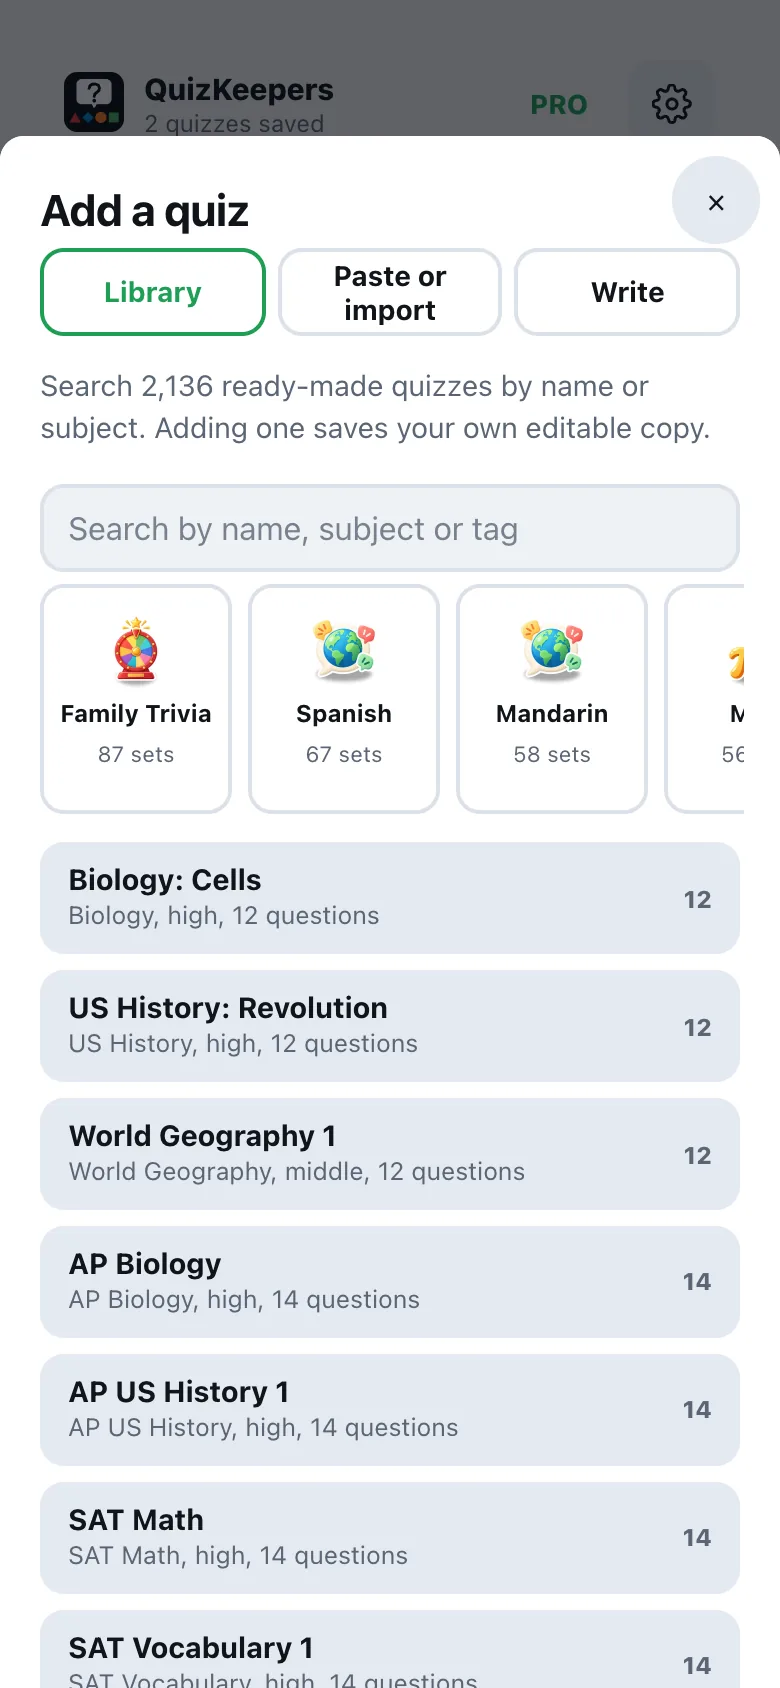Open the partially visible fourth category card
The width and height of the screenshot is (780, 1688).
coord(705,699)
